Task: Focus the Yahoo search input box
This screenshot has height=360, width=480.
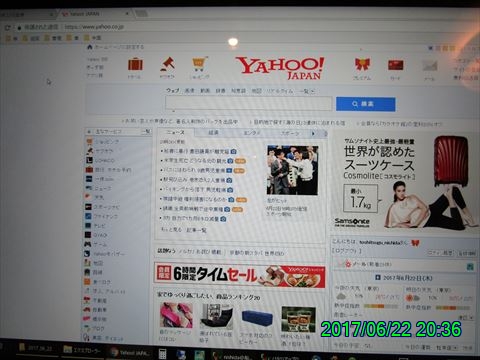Action: point(248,104)
